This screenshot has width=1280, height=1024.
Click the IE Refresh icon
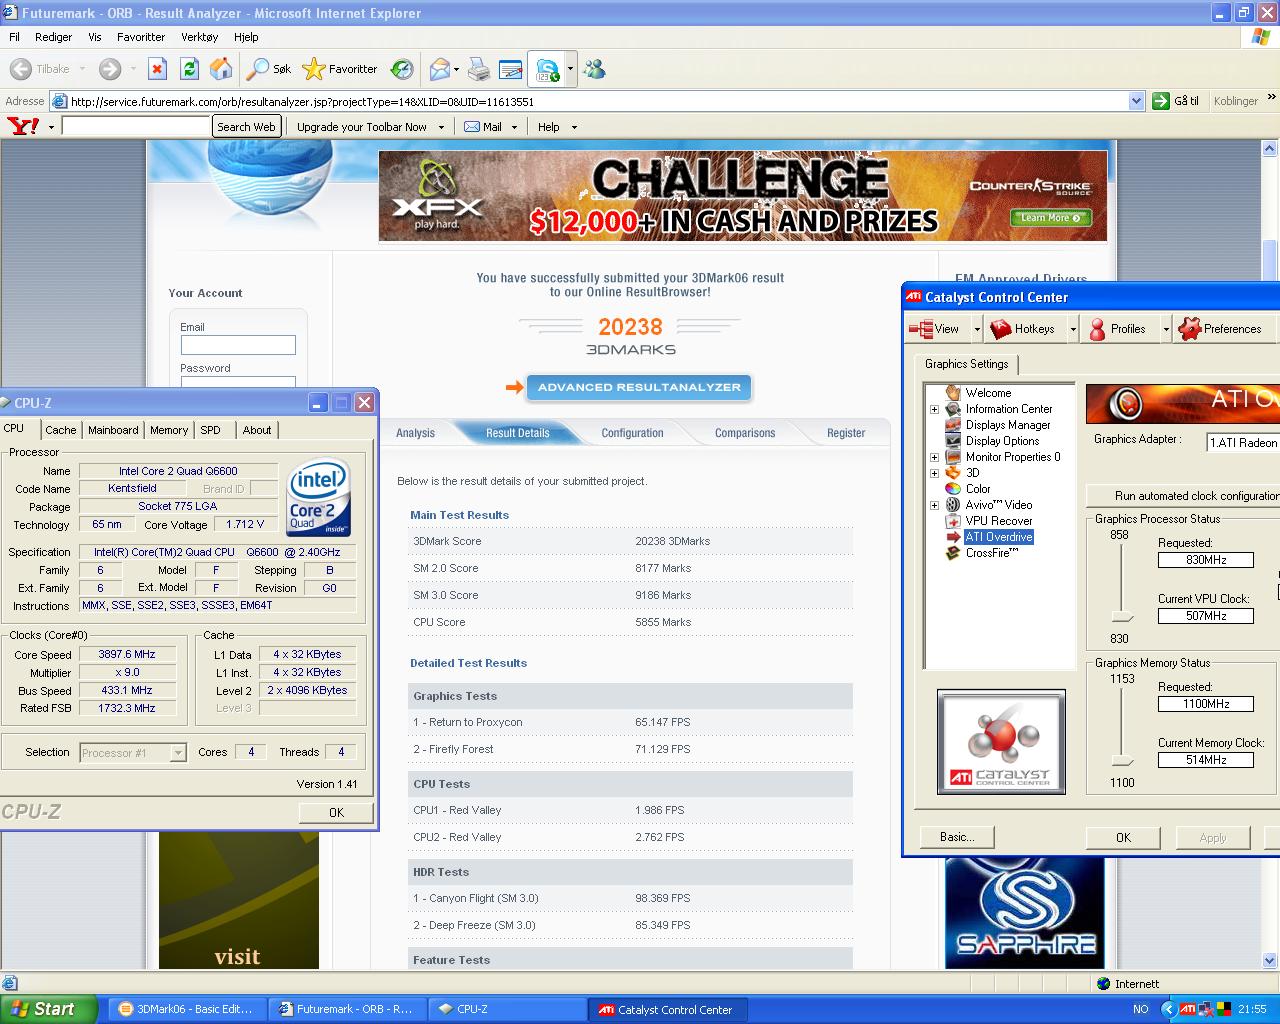[189, 69]
